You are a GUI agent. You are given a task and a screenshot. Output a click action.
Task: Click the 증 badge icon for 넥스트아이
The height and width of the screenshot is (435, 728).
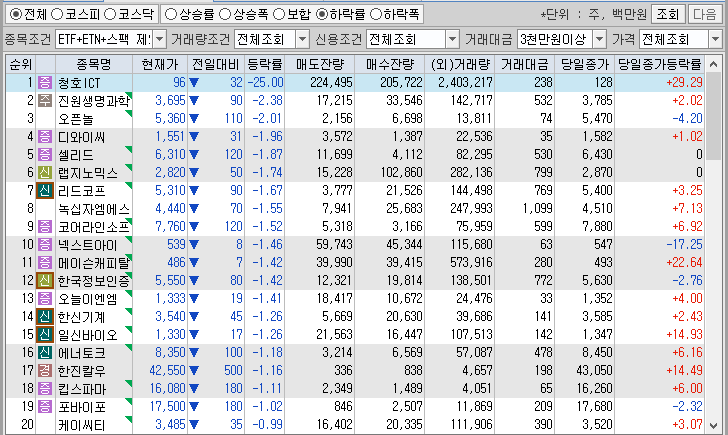coord(45,244)
